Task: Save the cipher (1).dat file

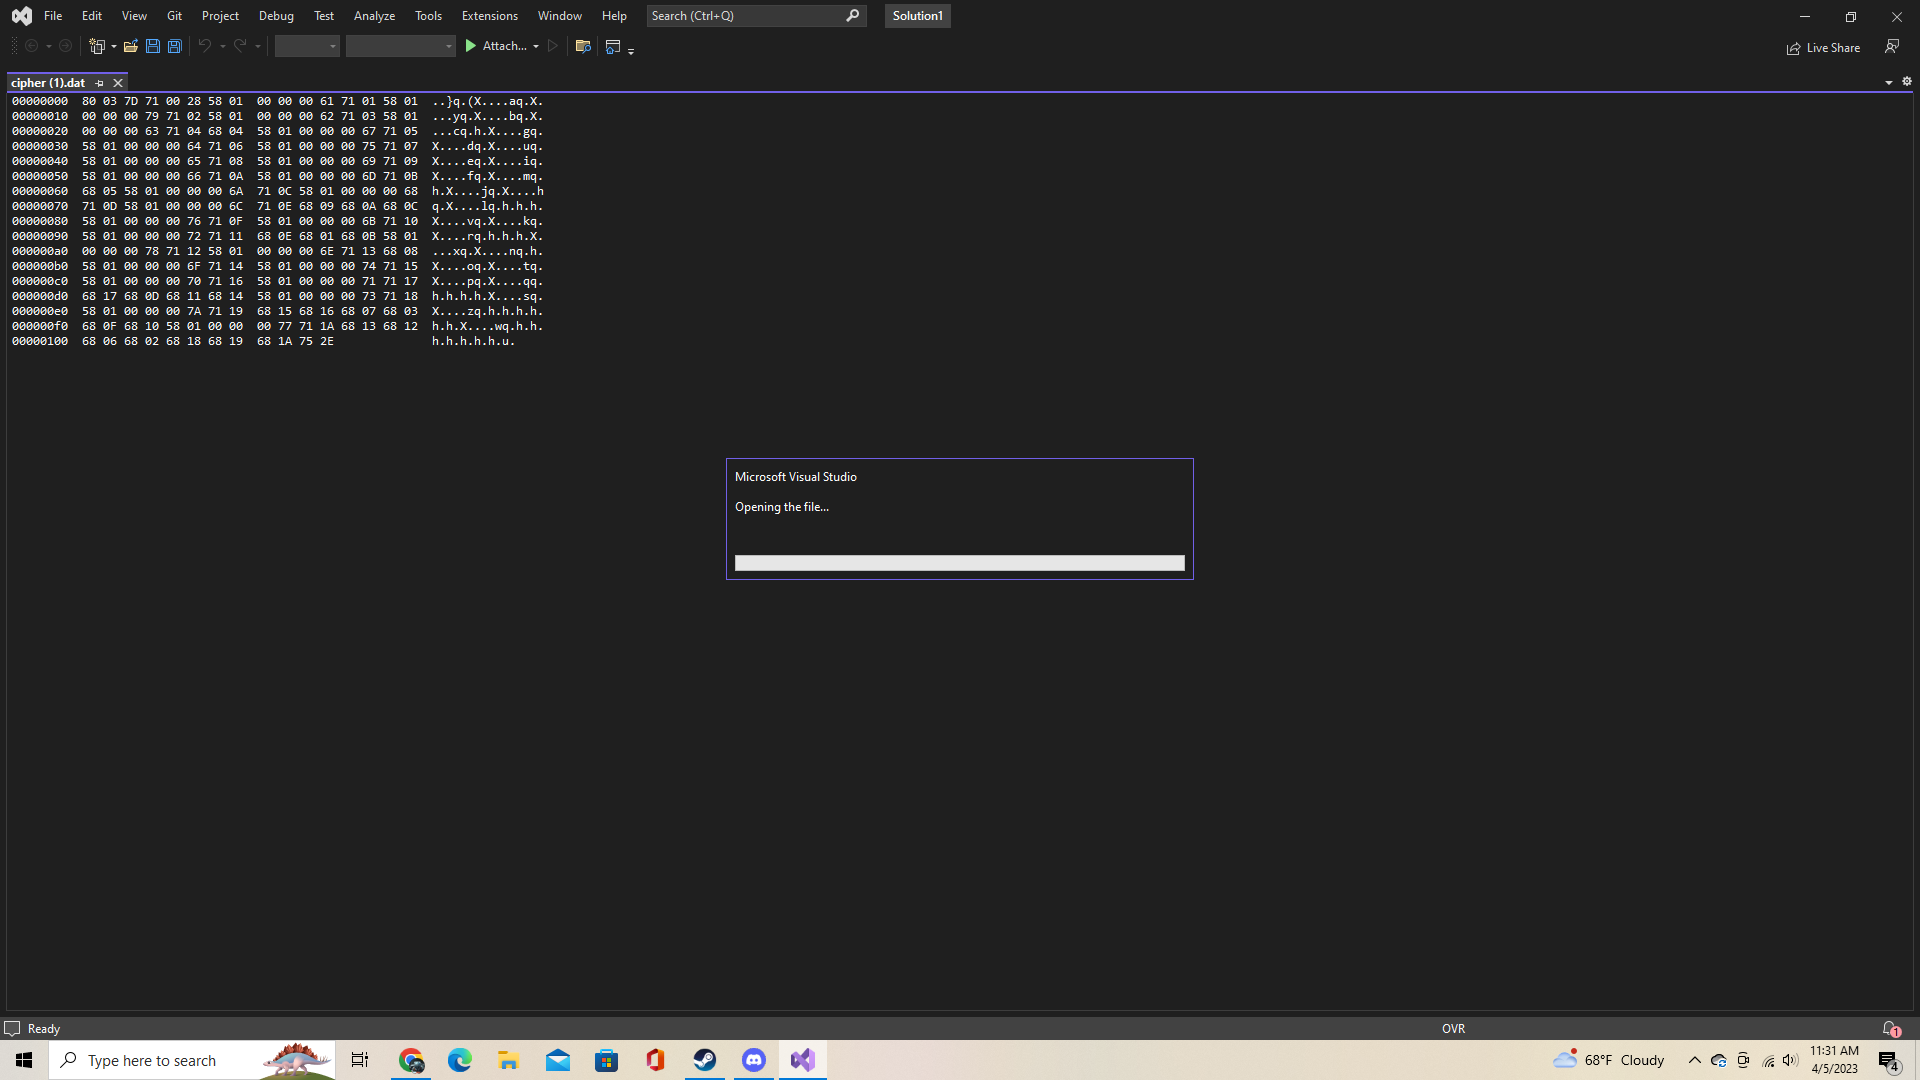Action: pos(153,46)
